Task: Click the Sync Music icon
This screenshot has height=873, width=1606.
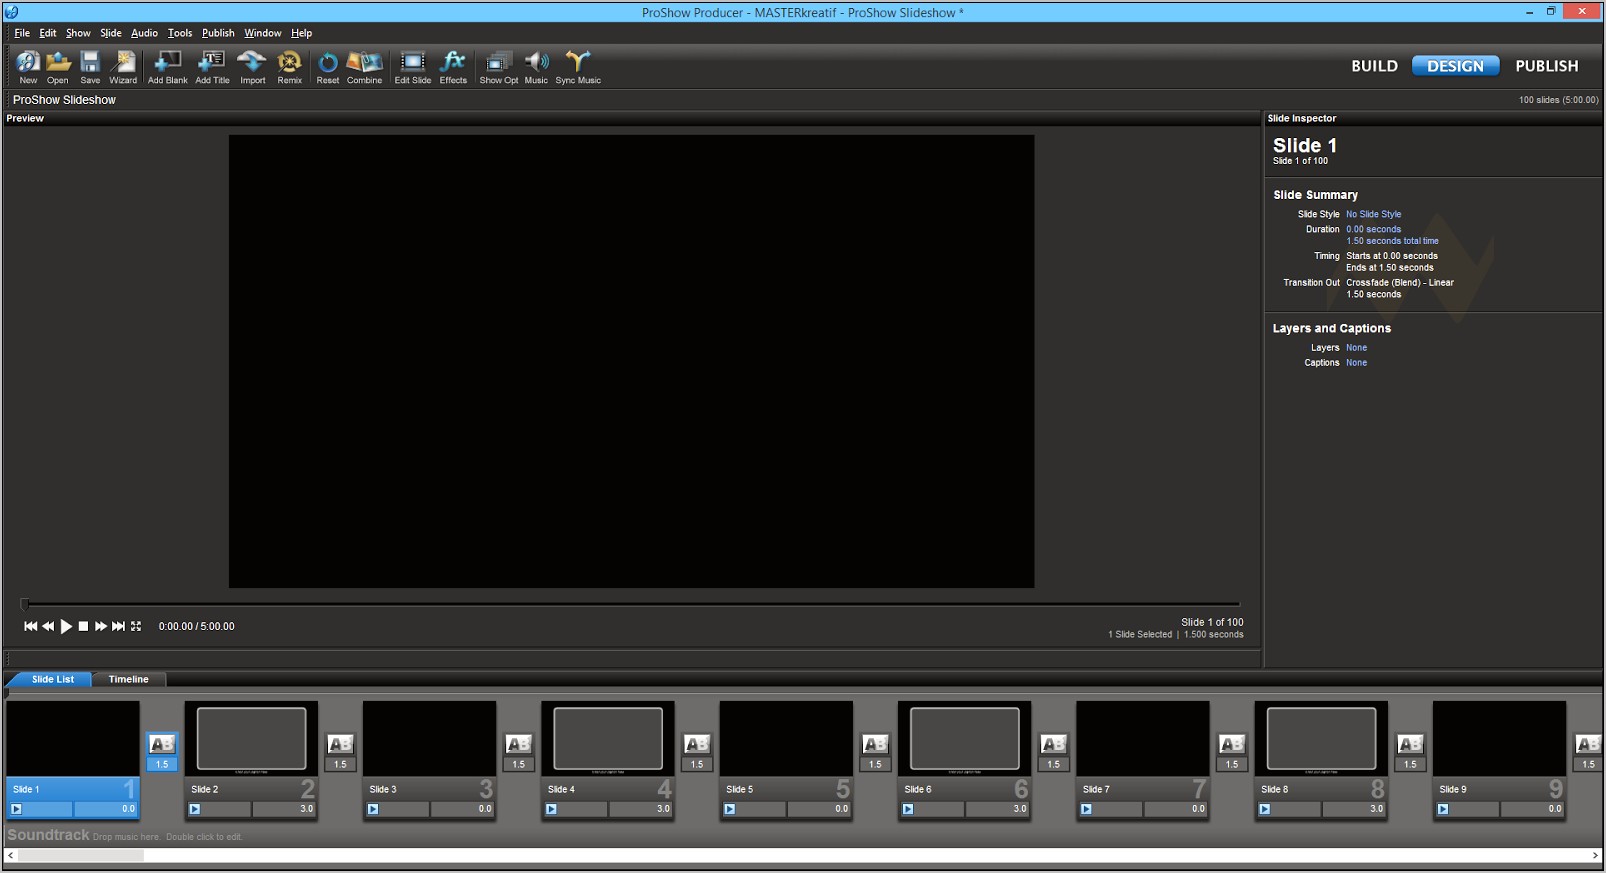Action: coord(578,67)
